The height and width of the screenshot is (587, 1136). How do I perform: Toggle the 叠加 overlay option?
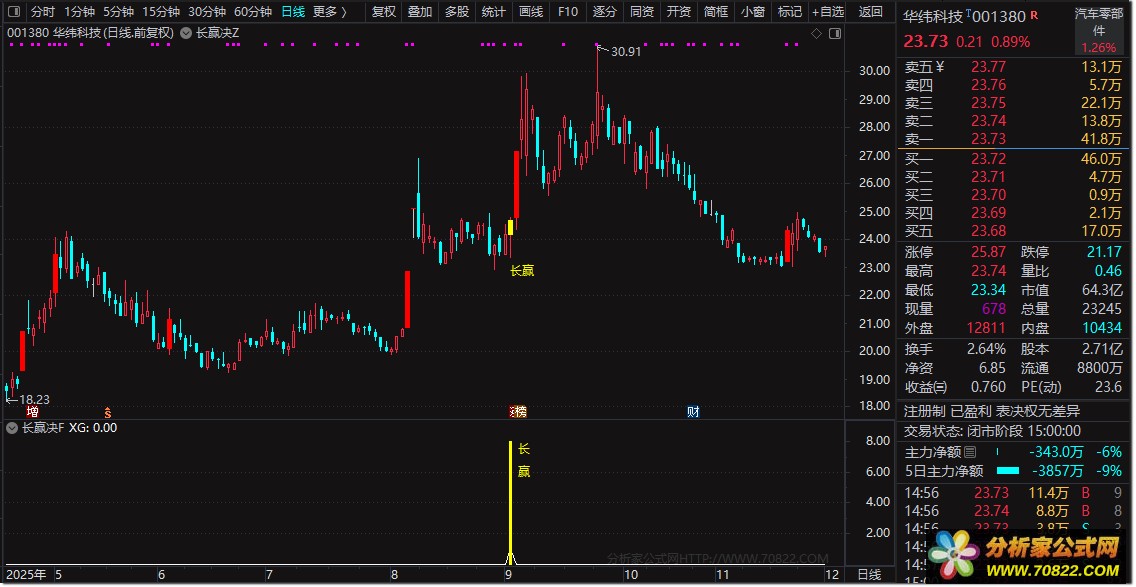pyautogui.click(x=420, y=12)
